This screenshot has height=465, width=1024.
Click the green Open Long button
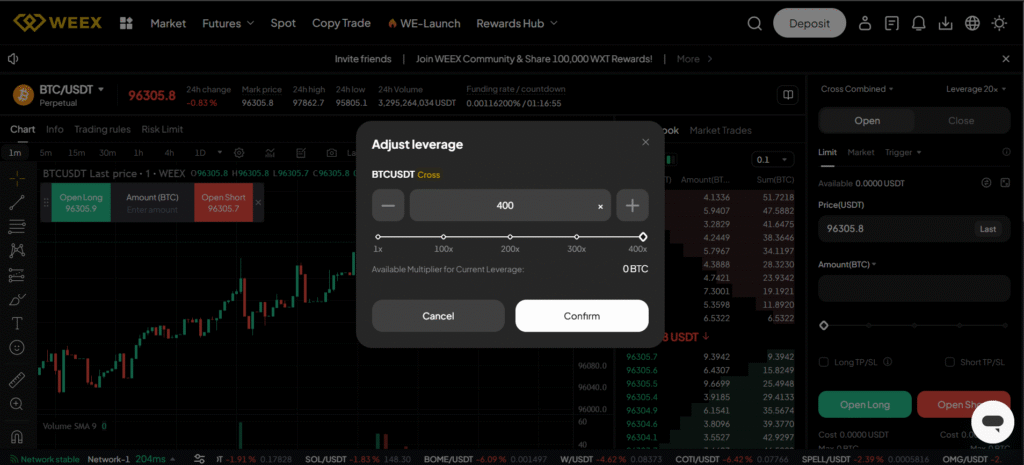(865, 405)
